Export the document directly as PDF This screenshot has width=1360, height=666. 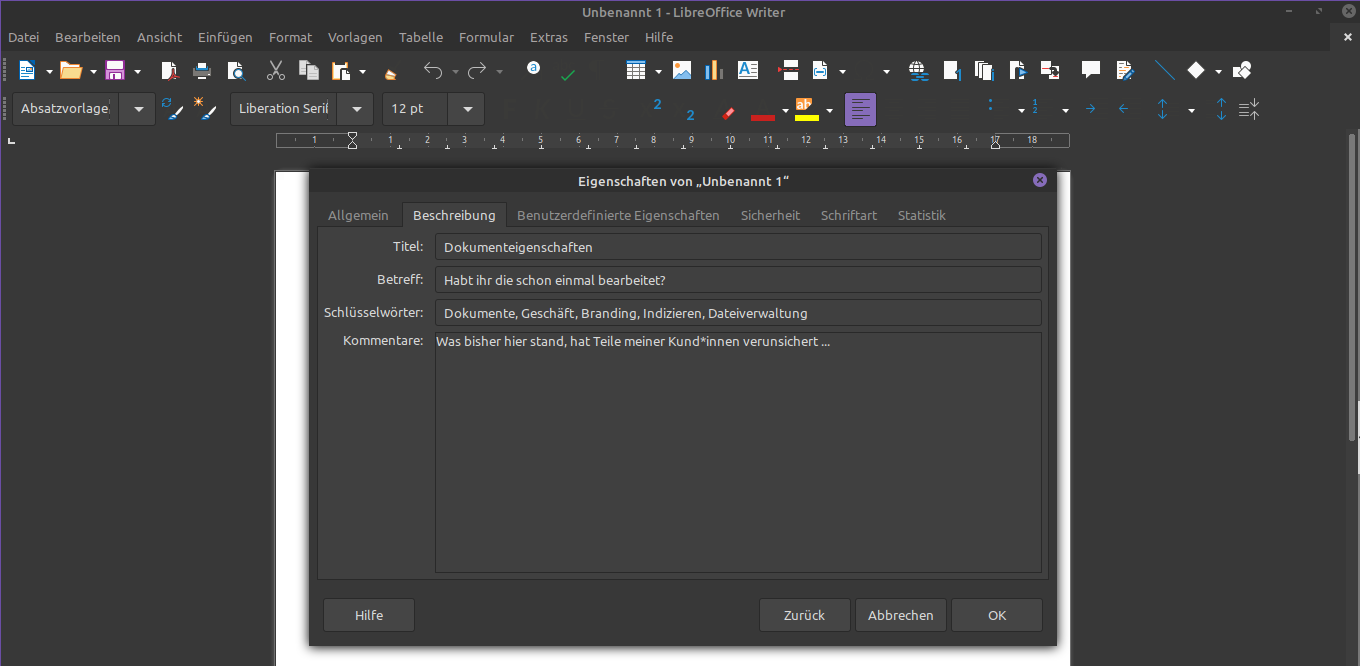(170, 71)
